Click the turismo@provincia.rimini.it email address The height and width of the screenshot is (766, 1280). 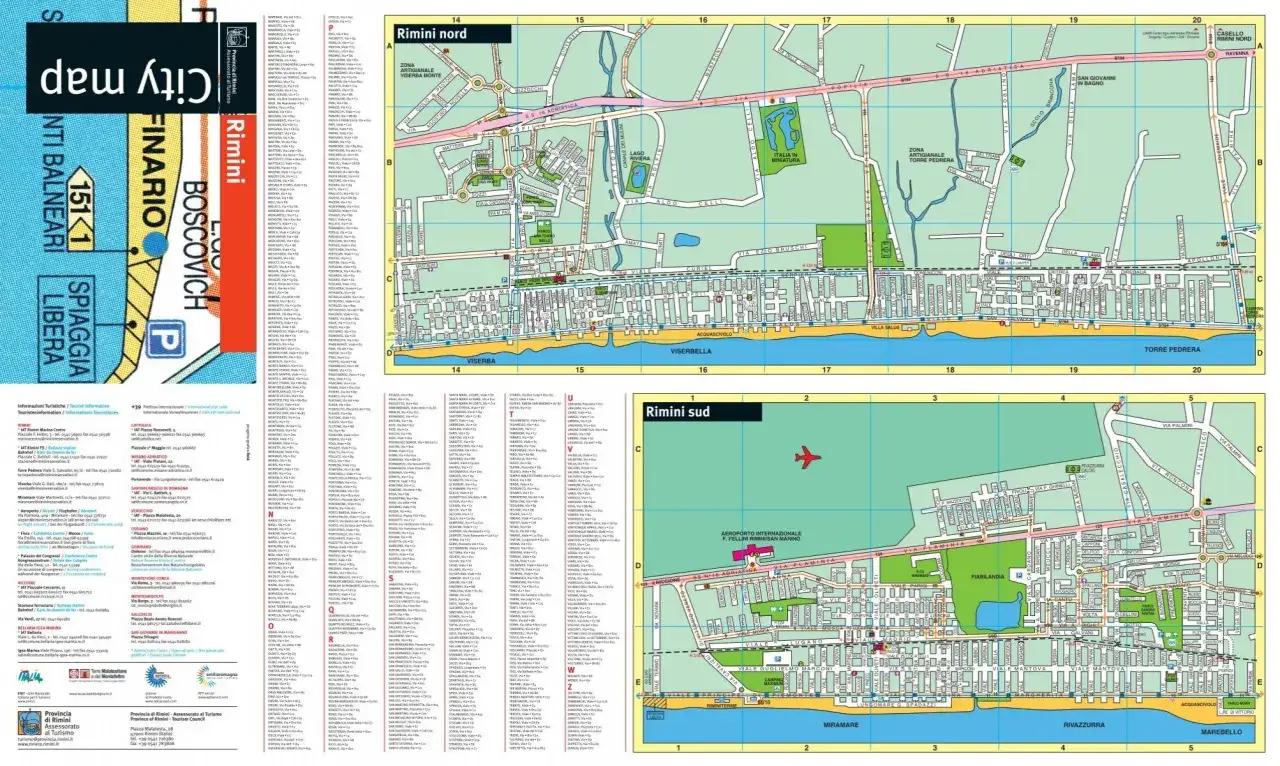[45, 739]
